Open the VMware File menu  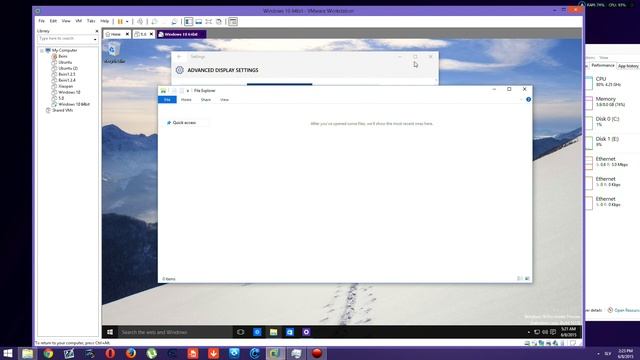(42, 21)
